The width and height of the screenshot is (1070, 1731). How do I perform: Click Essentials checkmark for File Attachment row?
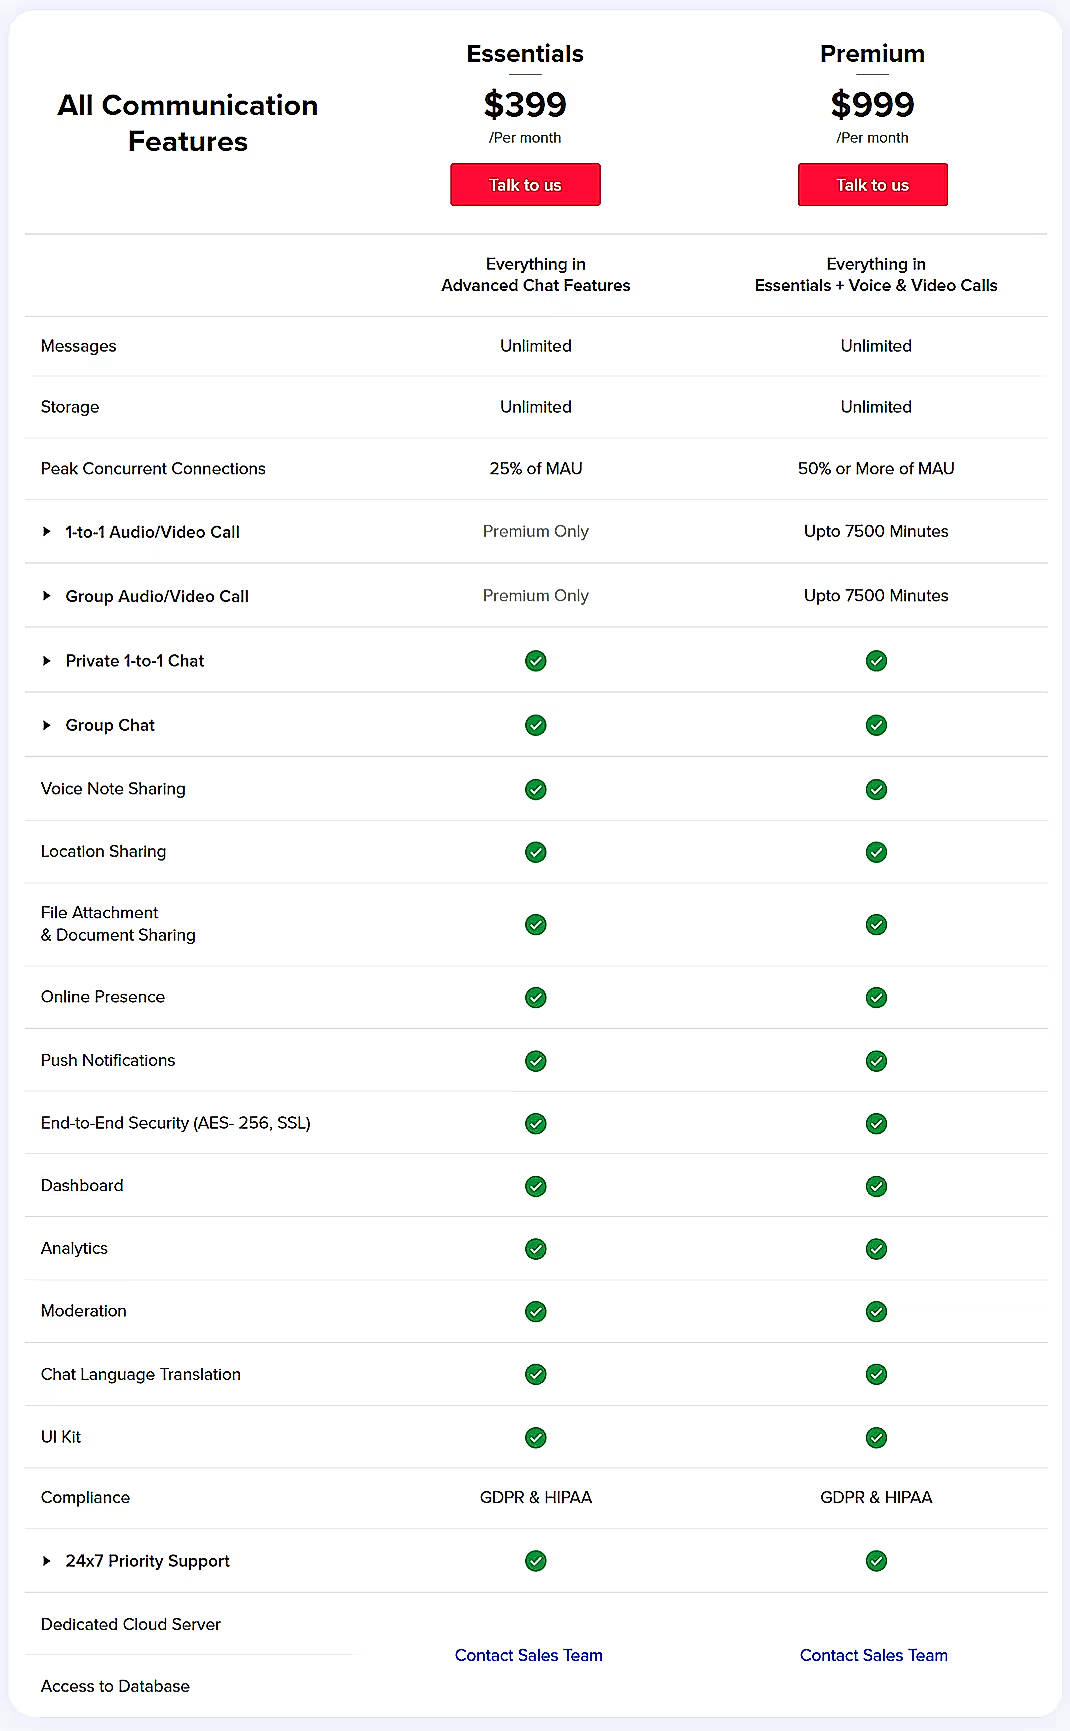536,925
